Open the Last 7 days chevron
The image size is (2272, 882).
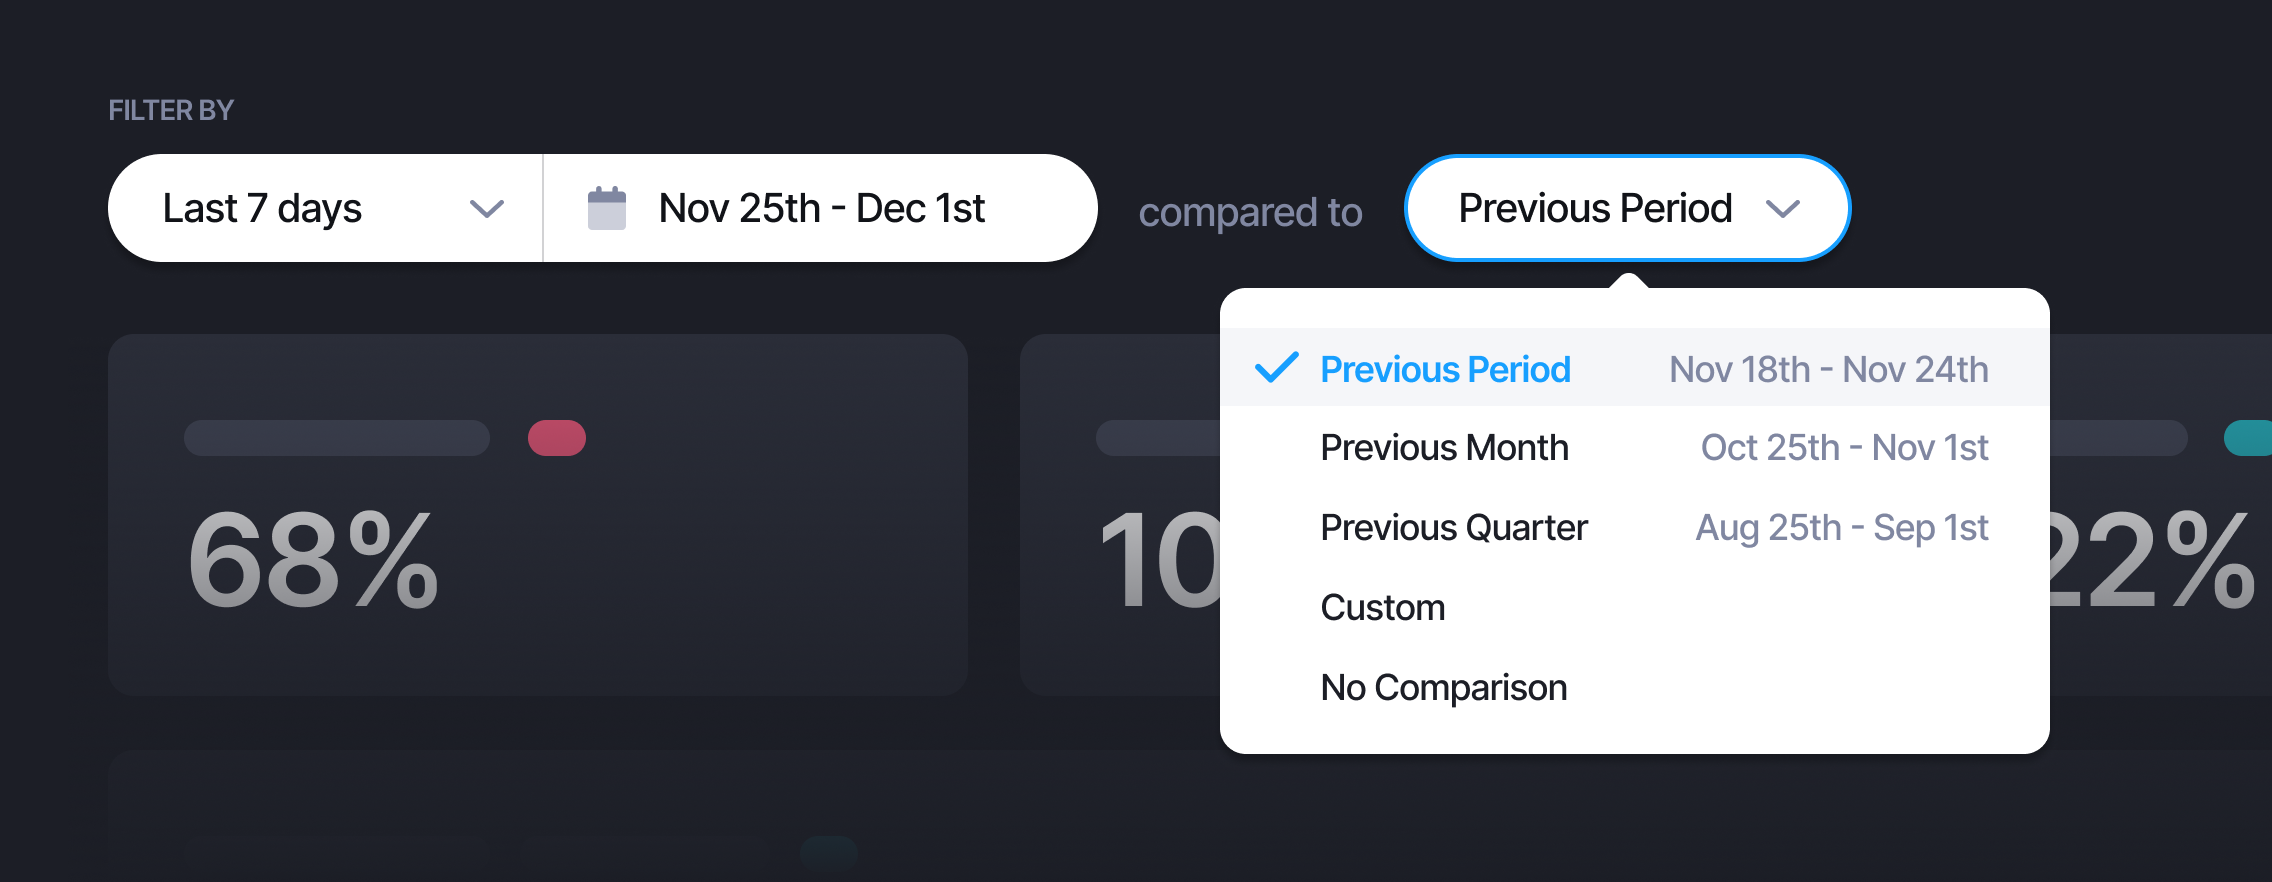[x=486, y=209]
